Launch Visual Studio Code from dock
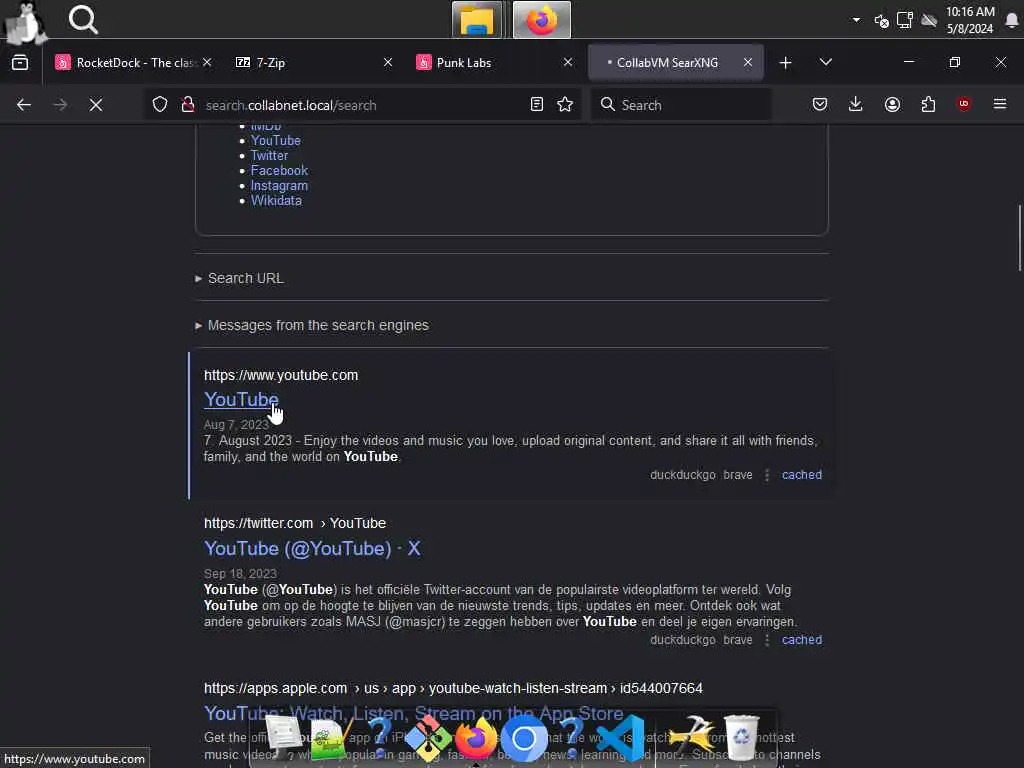 coord(621,739)
